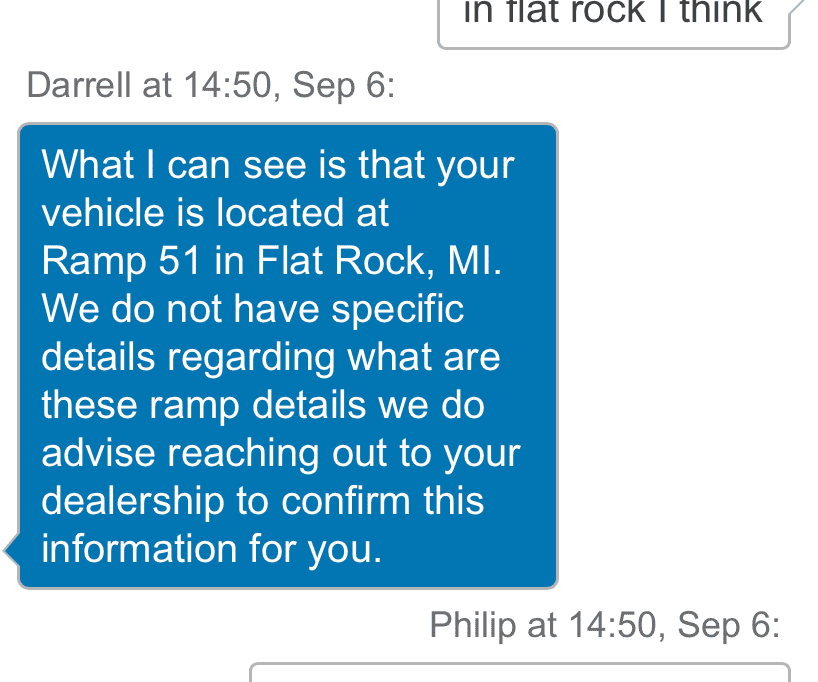Click the "Ramp 51" text in the message
This screenshot has width=818, height=682.
[x=110, y=261]
